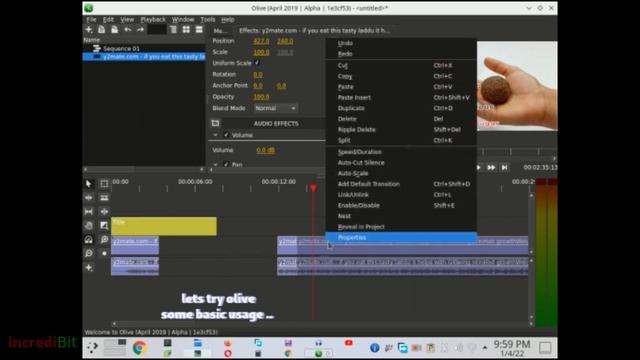Click the project panel search field
Viewport: 640px width, 360px height.
(x=157, y=30)
